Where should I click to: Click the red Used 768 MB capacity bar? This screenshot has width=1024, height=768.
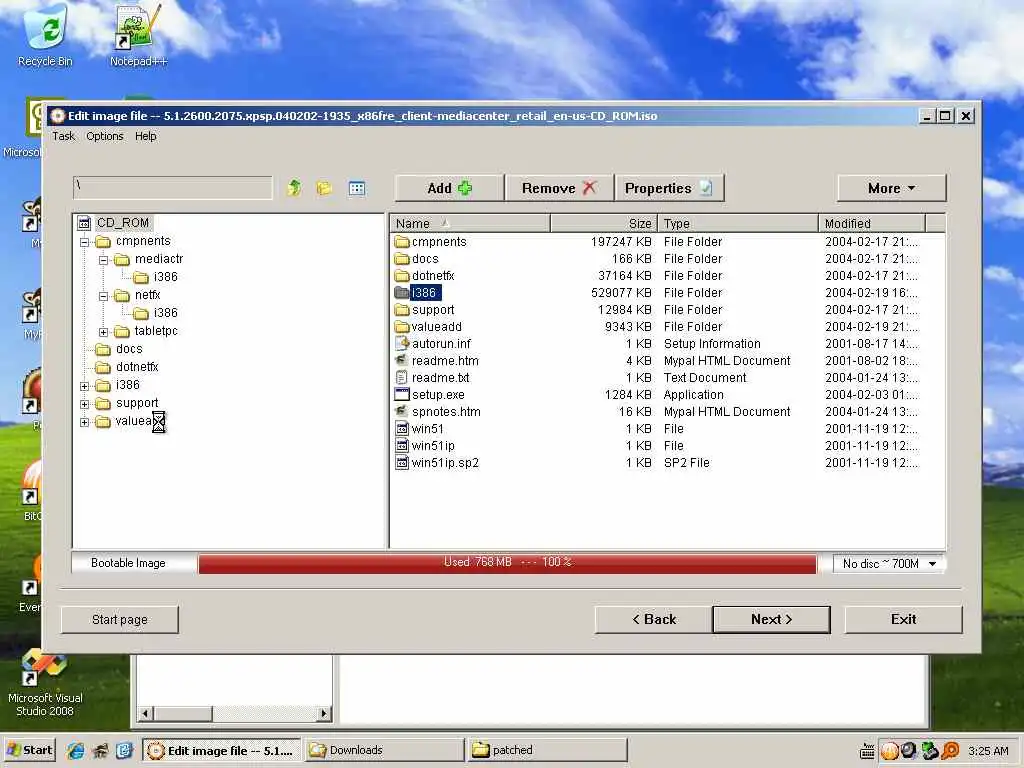point(507,563)
